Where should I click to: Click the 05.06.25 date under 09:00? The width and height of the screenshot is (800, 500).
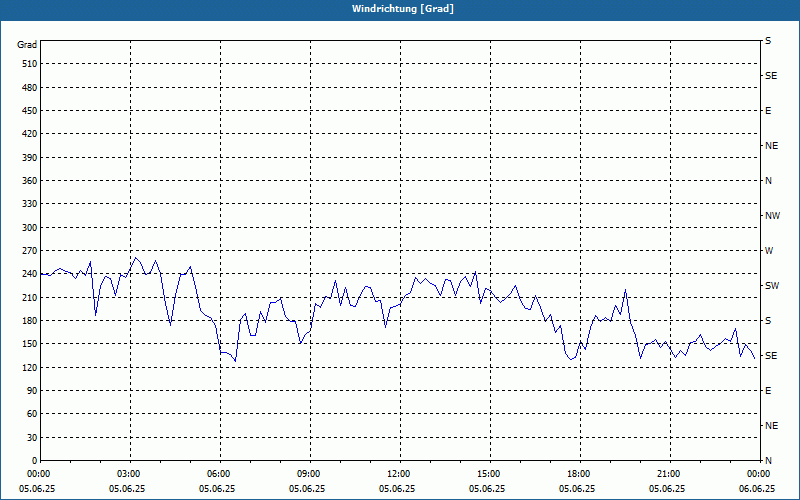click(307, 489)
